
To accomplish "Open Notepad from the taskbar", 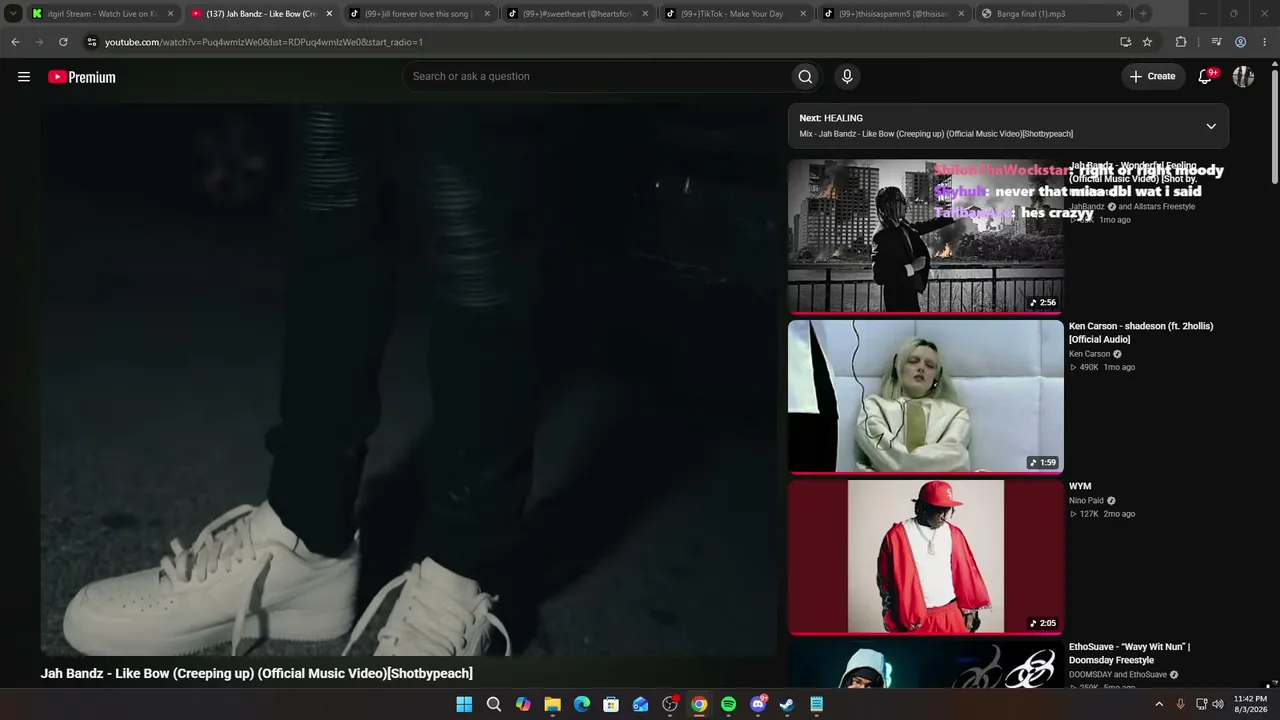I will (817, 704).
